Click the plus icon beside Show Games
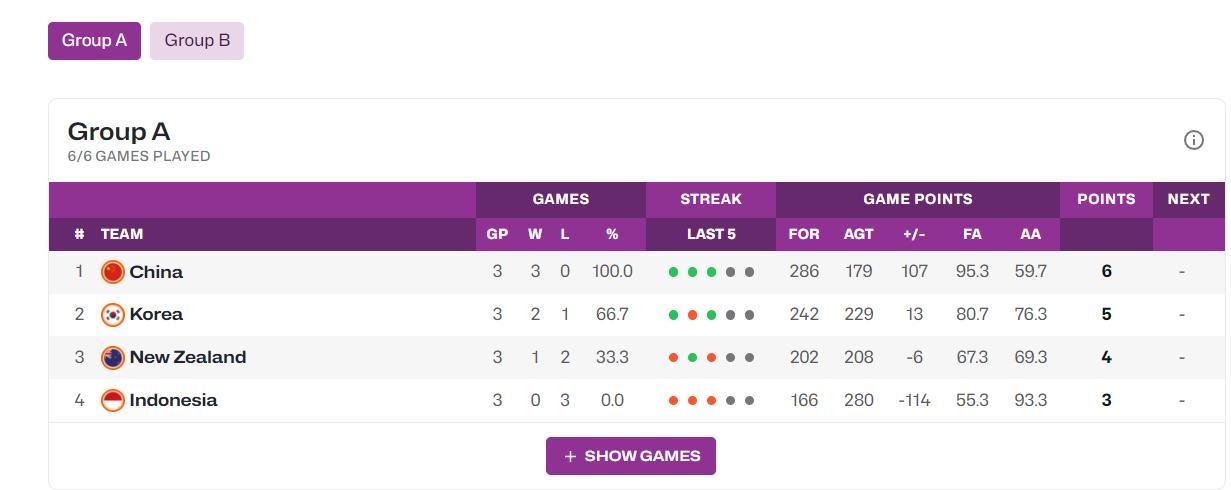Viewport: 1231px width, 490px height. tap(570, 456)
